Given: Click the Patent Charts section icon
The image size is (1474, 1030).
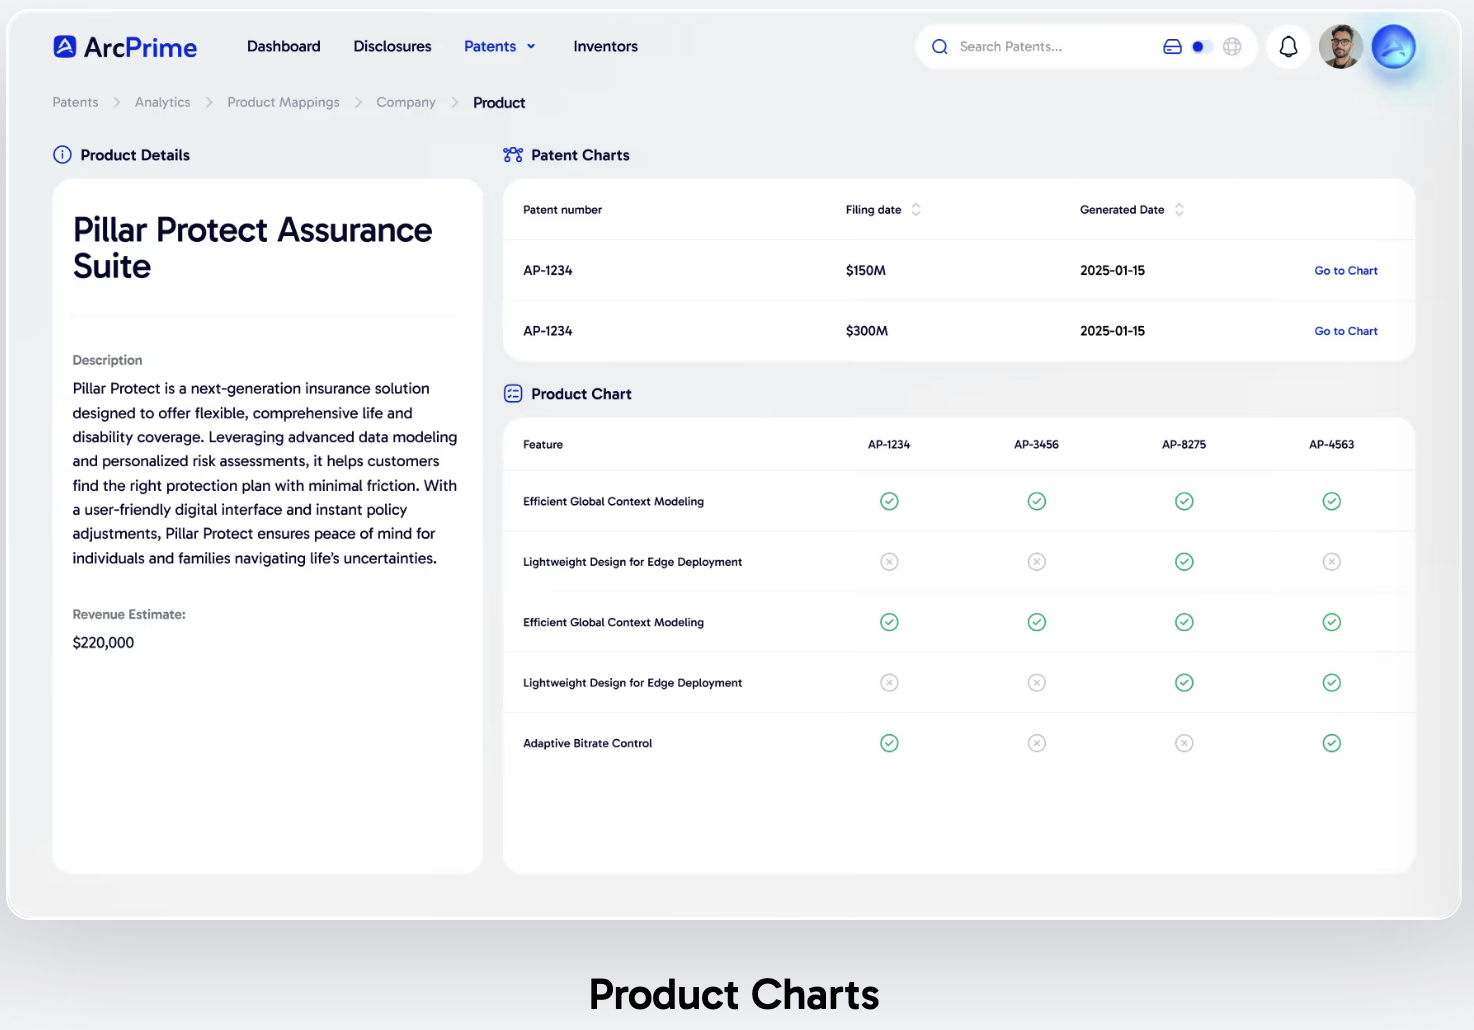Looking at the screenshot, I should coord(513,155).
